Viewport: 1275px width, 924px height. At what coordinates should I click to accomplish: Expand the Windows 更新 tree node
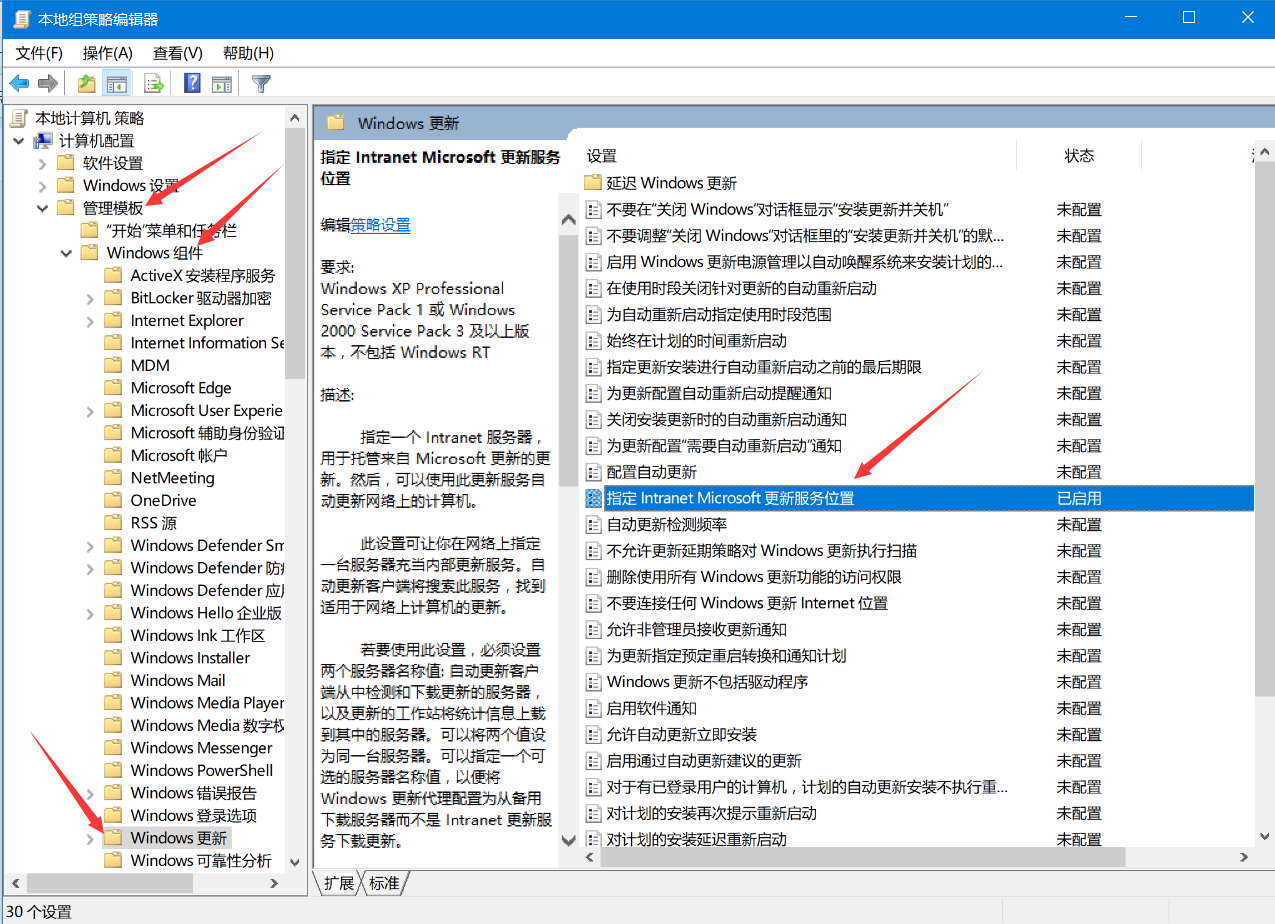point(90,838)
